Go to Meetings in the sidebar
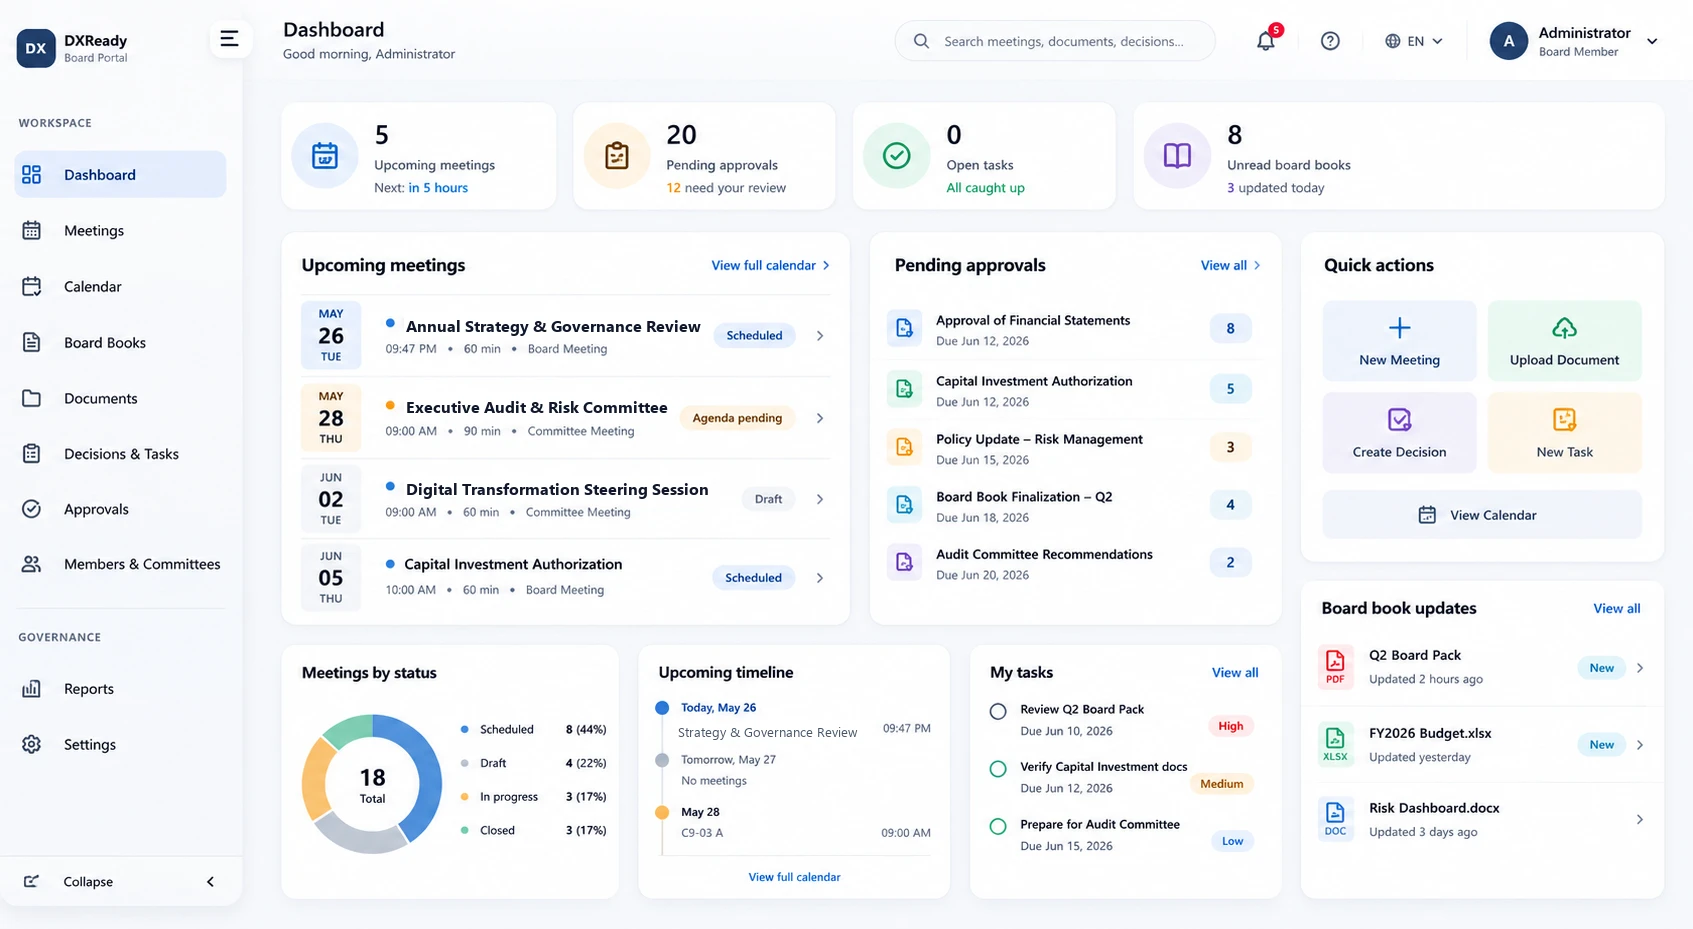 point(120,230)
